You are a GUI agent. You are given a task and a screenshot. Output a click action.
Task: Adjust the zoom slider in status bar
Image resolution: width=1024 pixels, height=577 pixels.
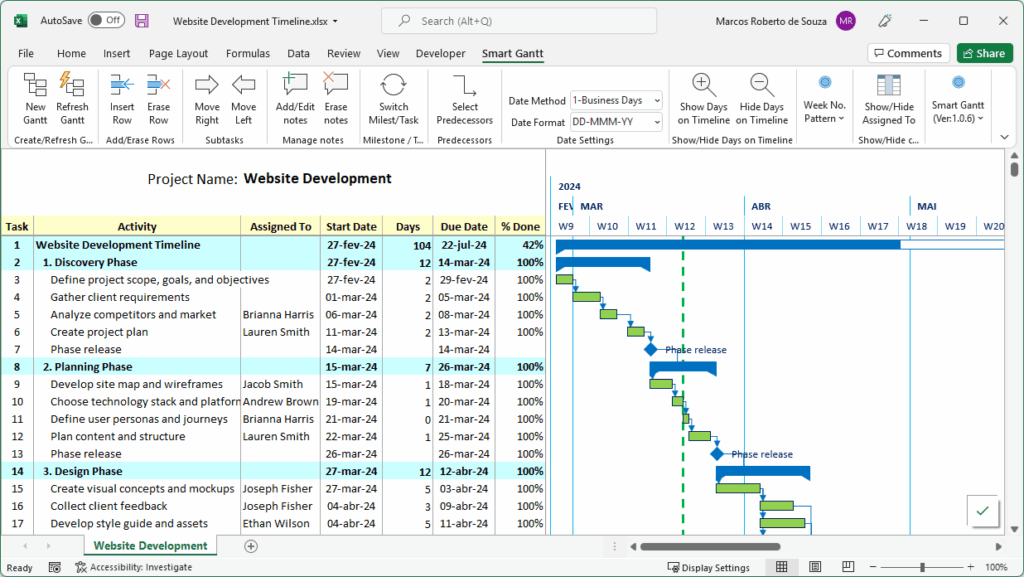coord(922,567)
